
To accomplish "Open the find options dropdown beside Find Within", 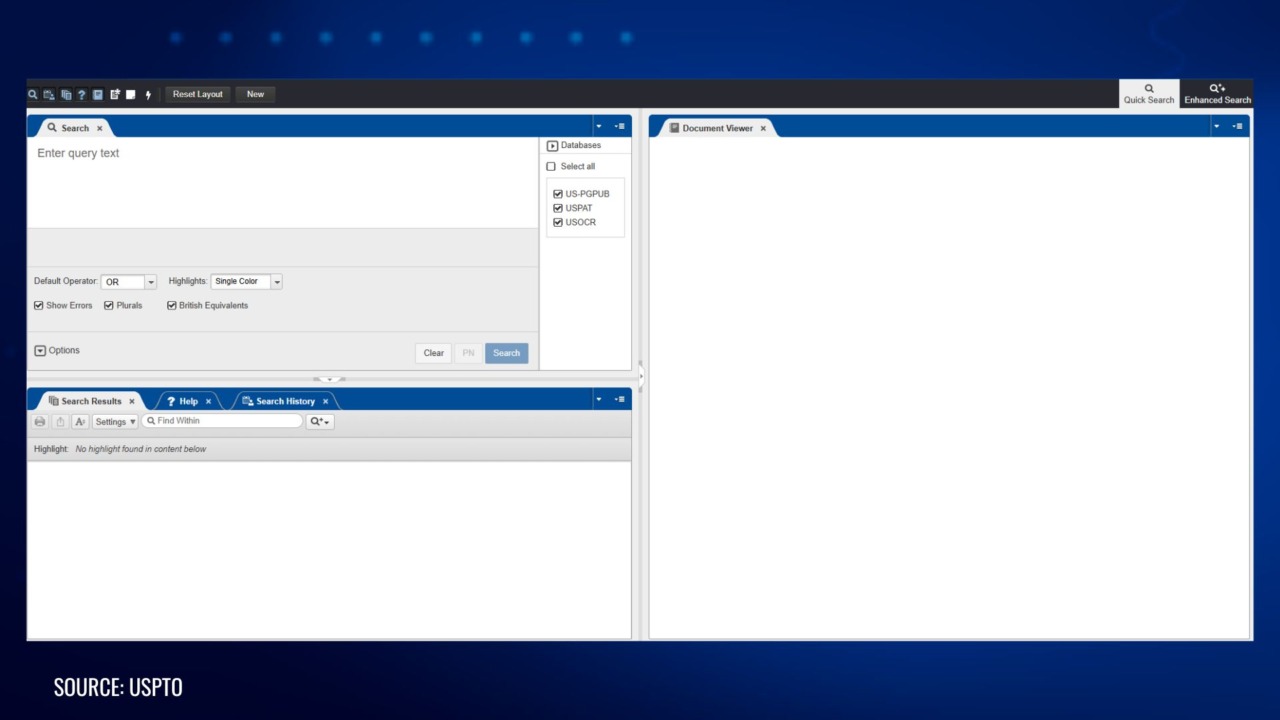I will (320, 422).
